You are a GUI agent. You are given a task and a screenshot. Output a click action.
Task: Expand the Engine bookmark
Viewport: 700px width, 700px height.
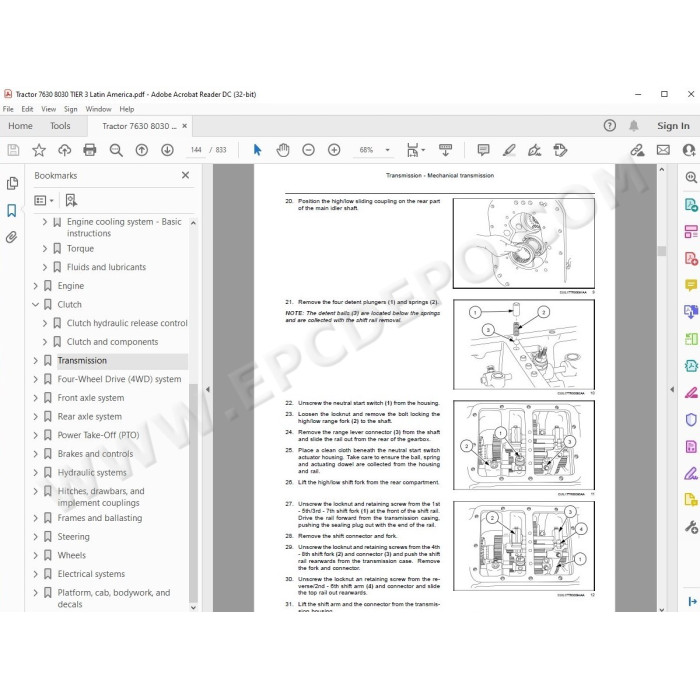tap(36, 286)
